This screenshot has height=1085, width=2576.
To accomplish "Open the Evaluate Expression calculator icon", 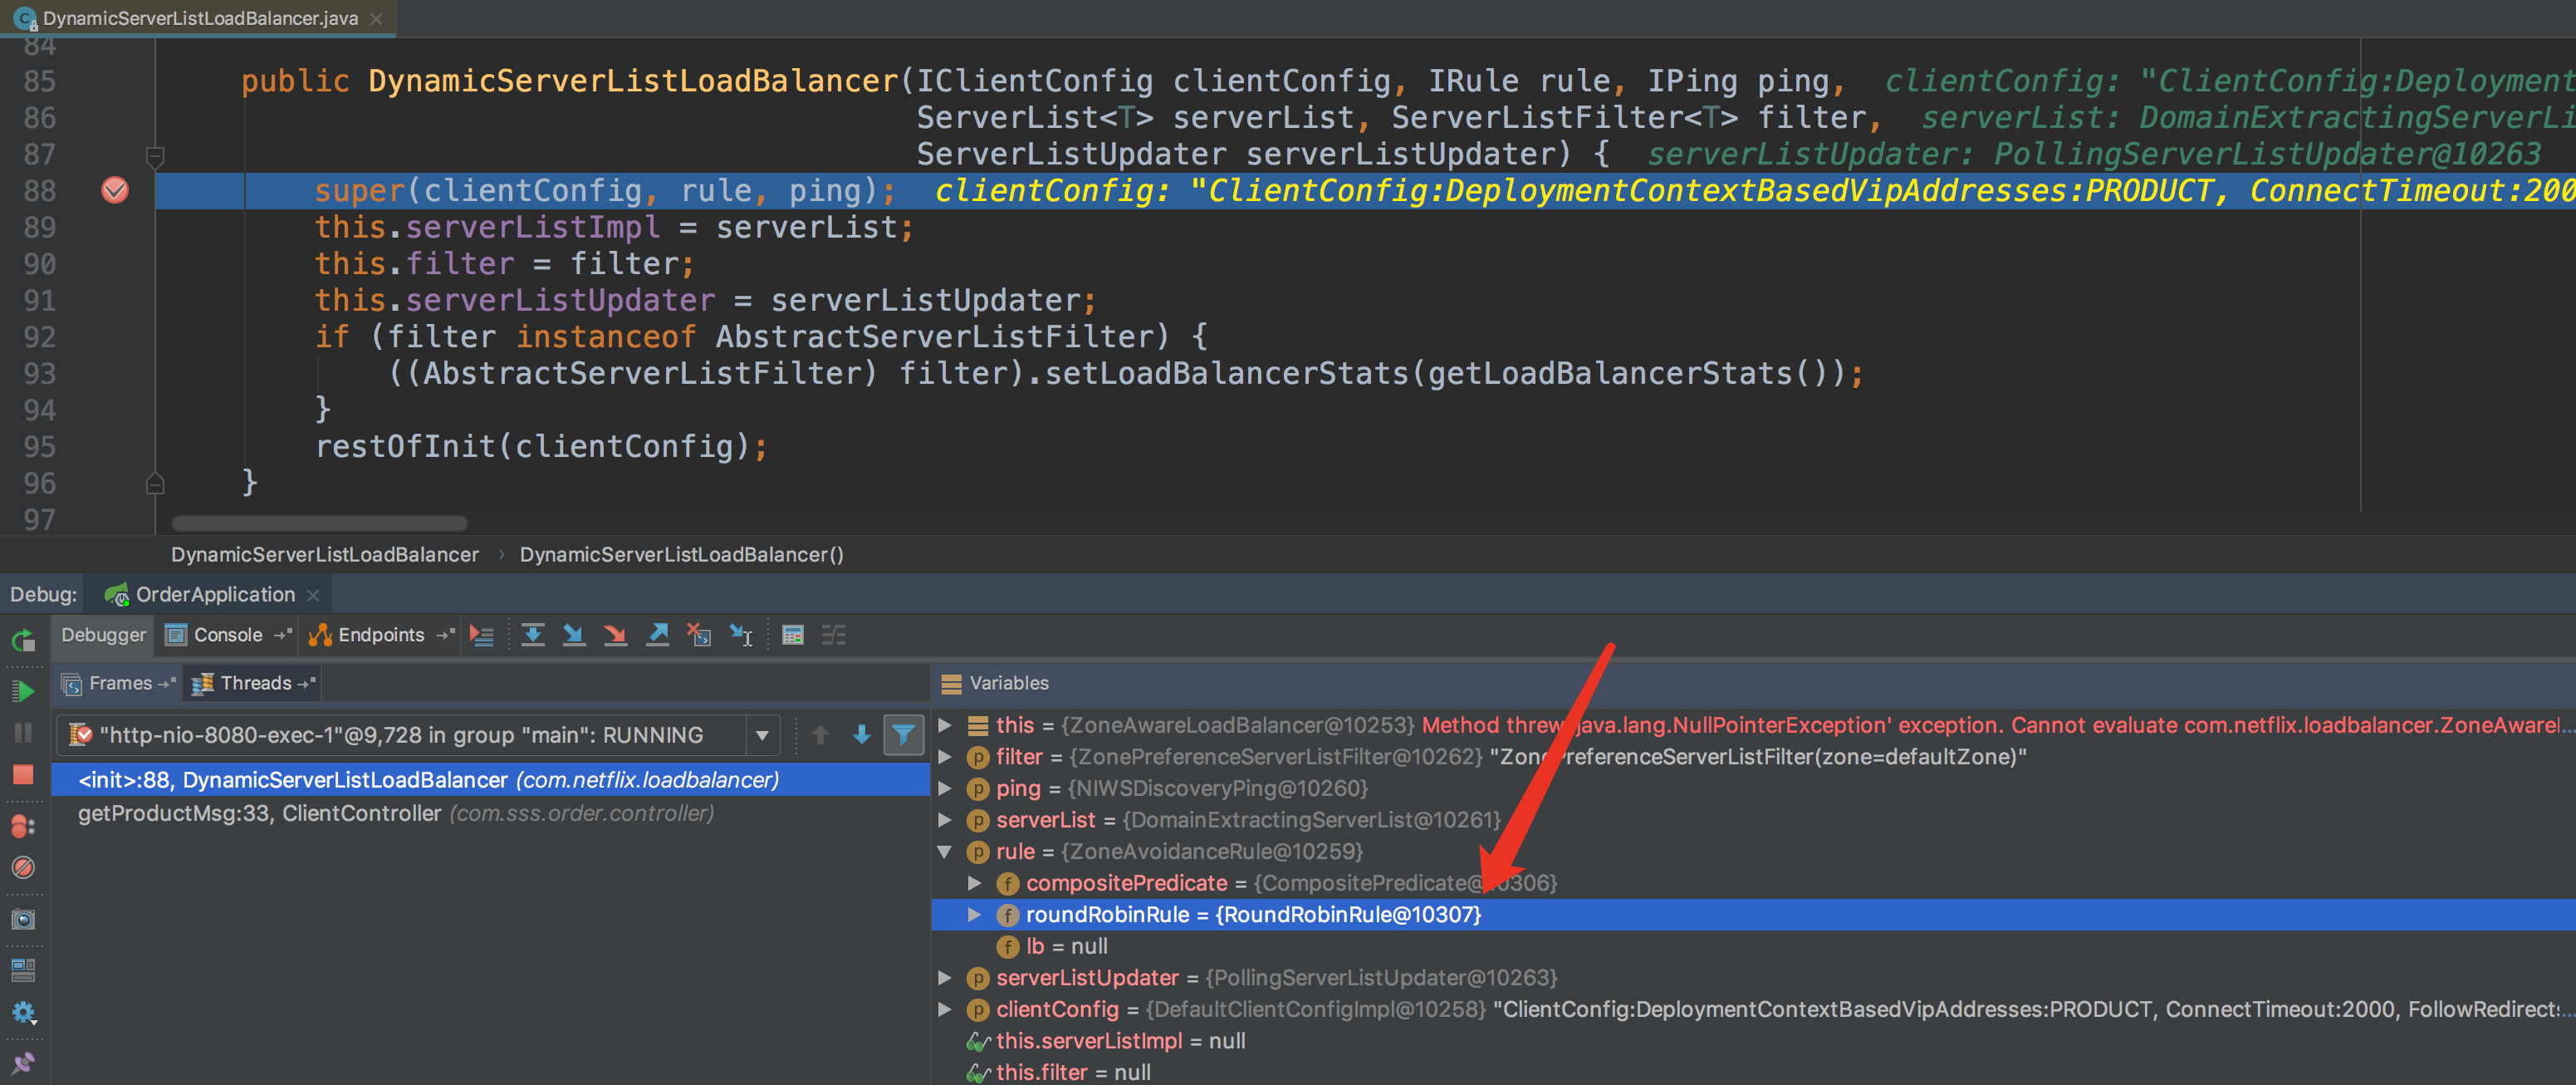I will coord(793,635).
